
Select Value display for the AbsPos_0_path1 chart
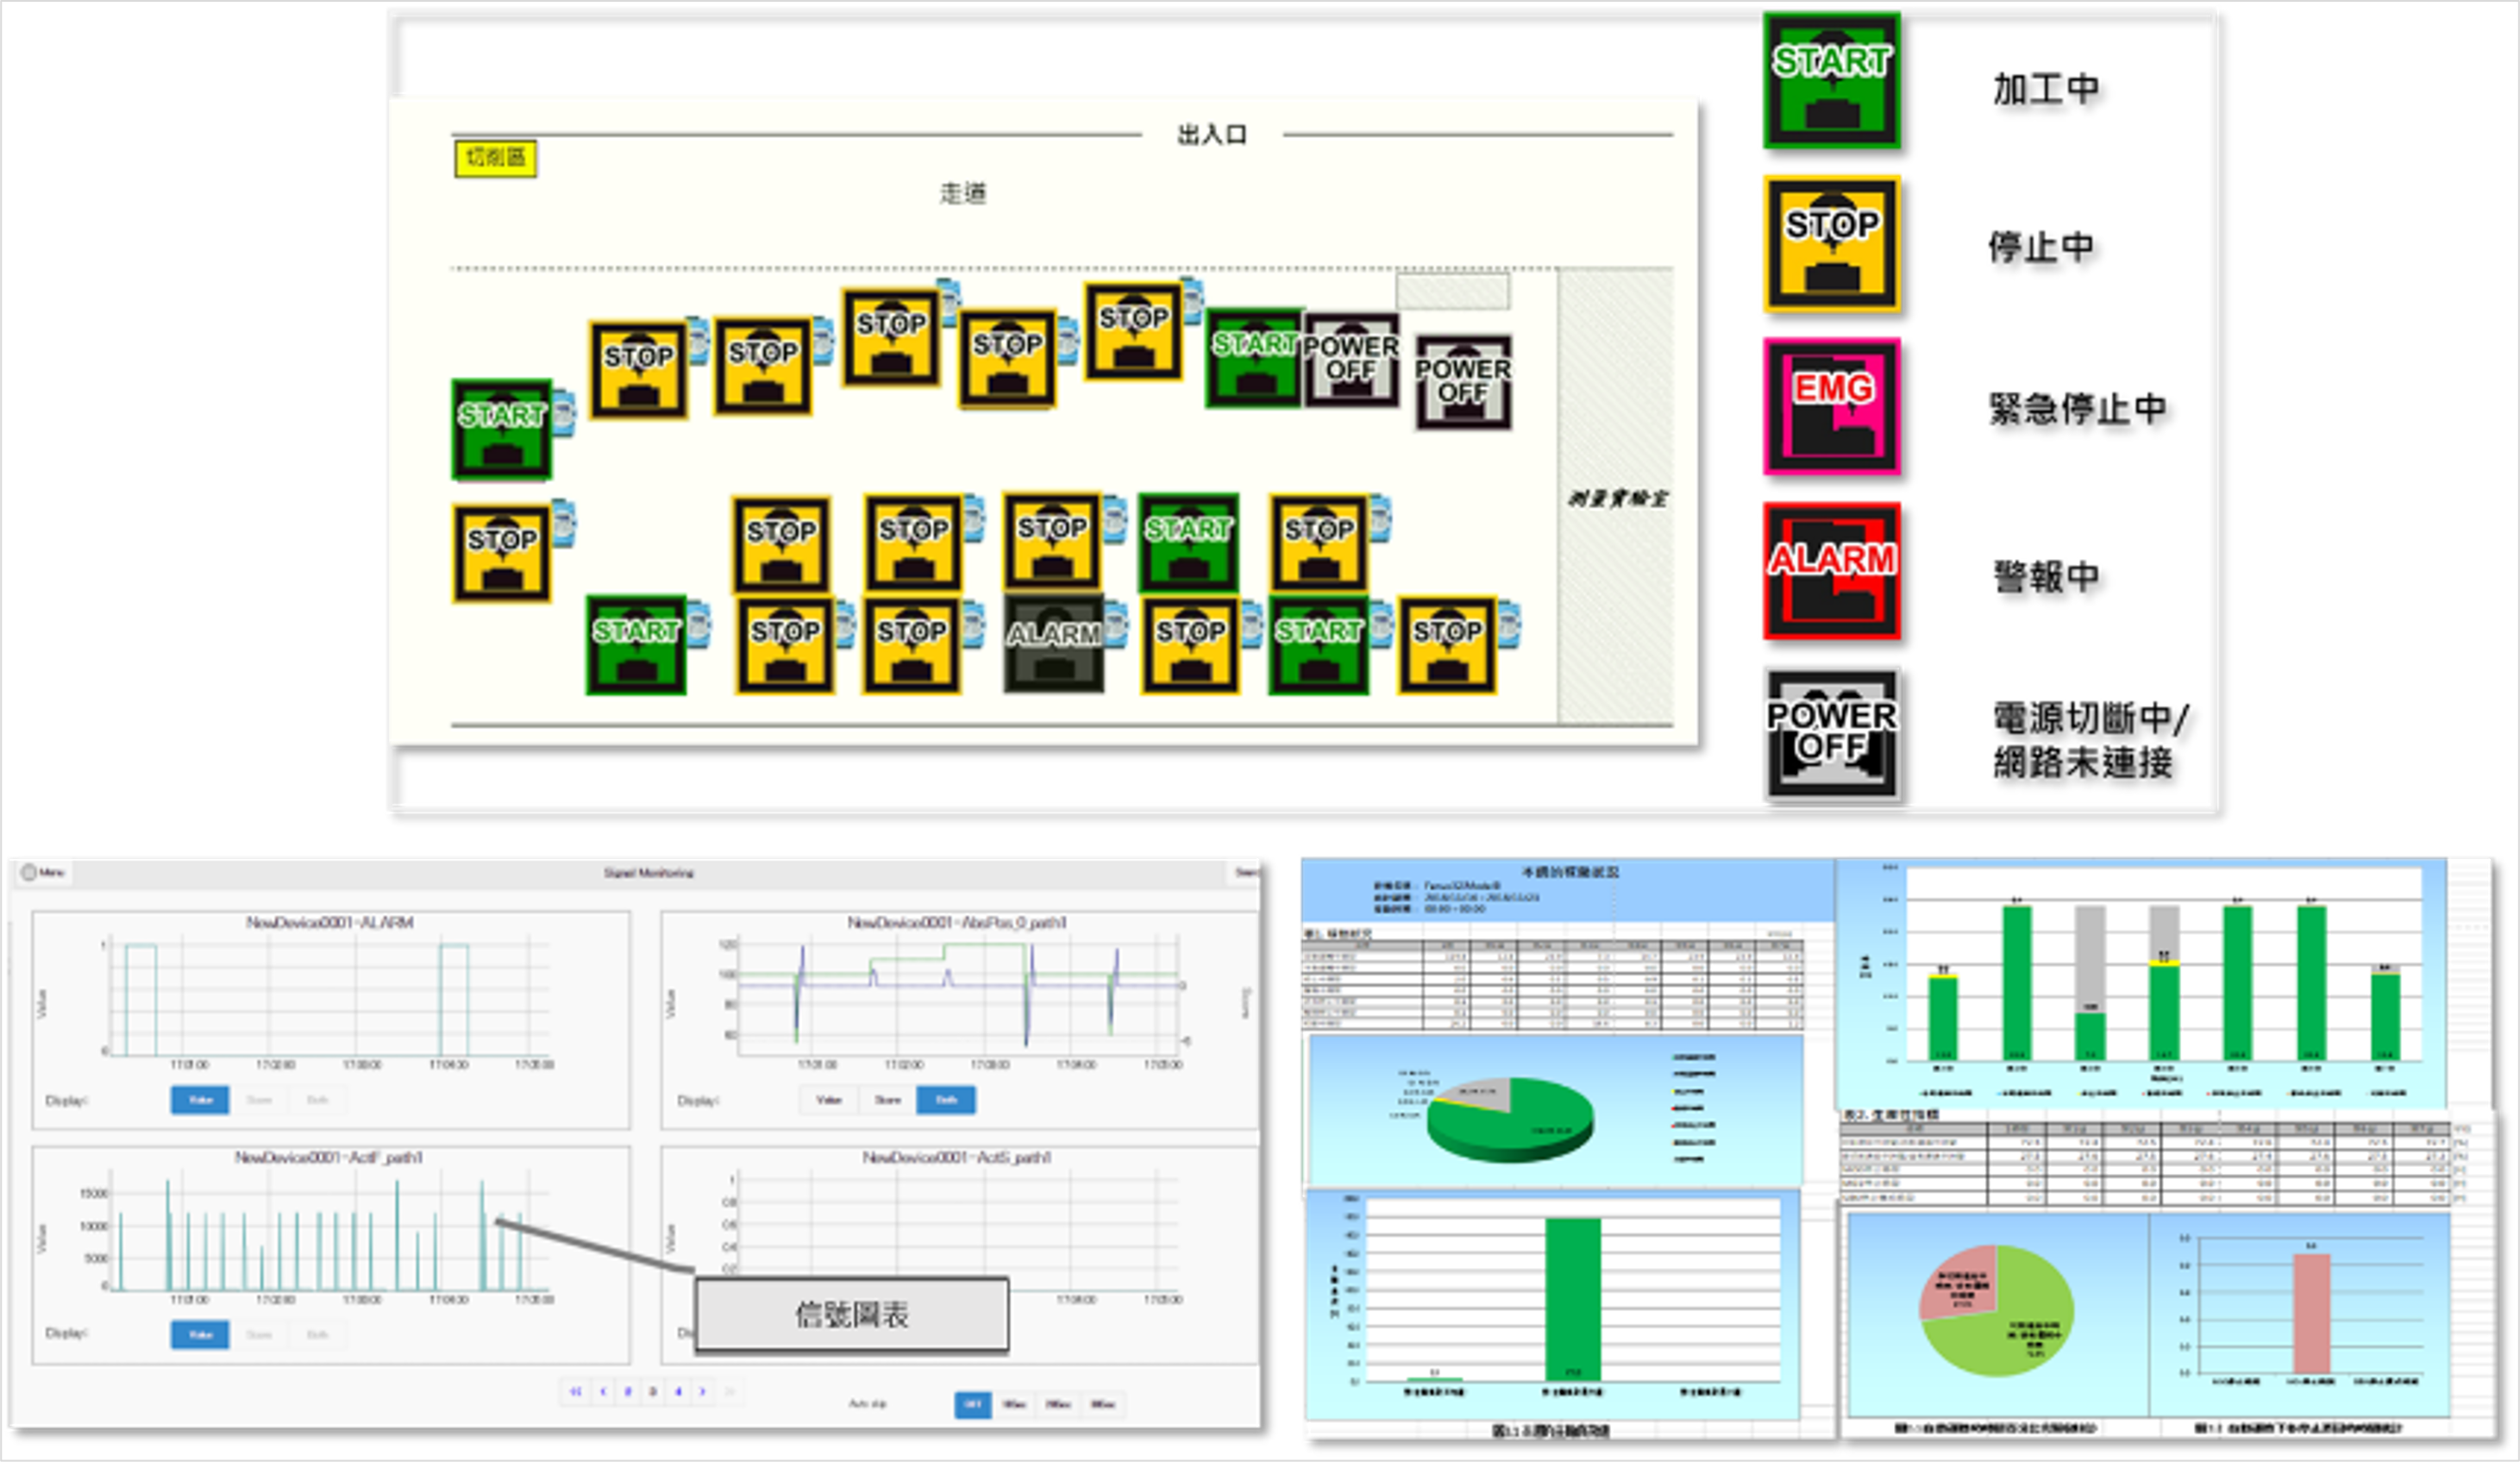(829, 1100)
